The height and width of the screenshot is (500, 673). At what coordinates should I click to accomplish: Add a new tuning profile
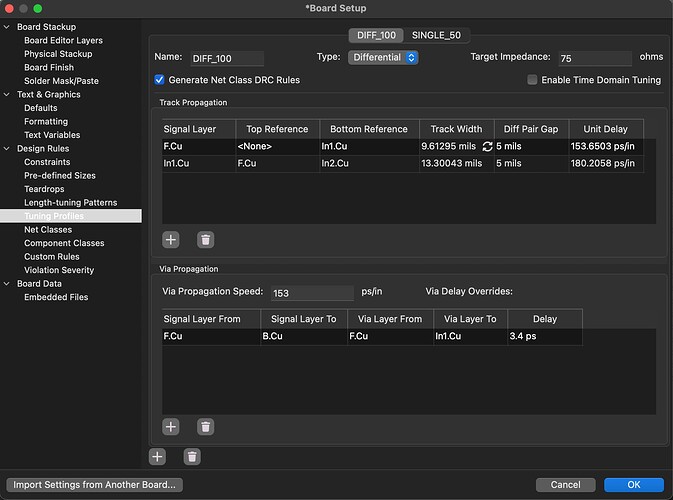[x=157, y=457]
